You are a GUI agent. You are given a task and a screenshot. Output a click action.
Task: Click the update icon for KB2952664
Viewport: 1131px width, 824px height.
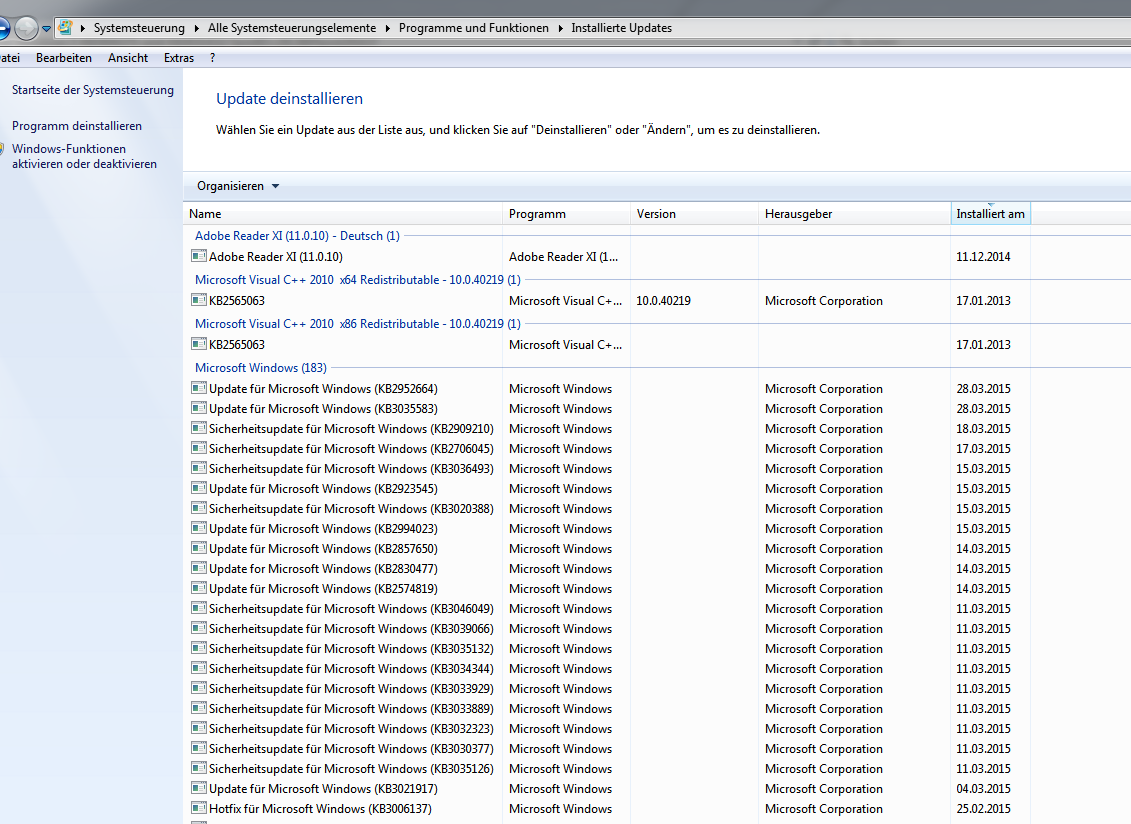[198, 389]
